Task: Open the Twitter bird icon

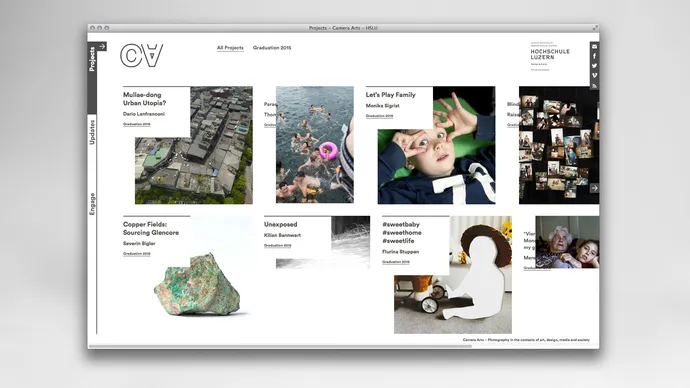Action: point(594,66)
